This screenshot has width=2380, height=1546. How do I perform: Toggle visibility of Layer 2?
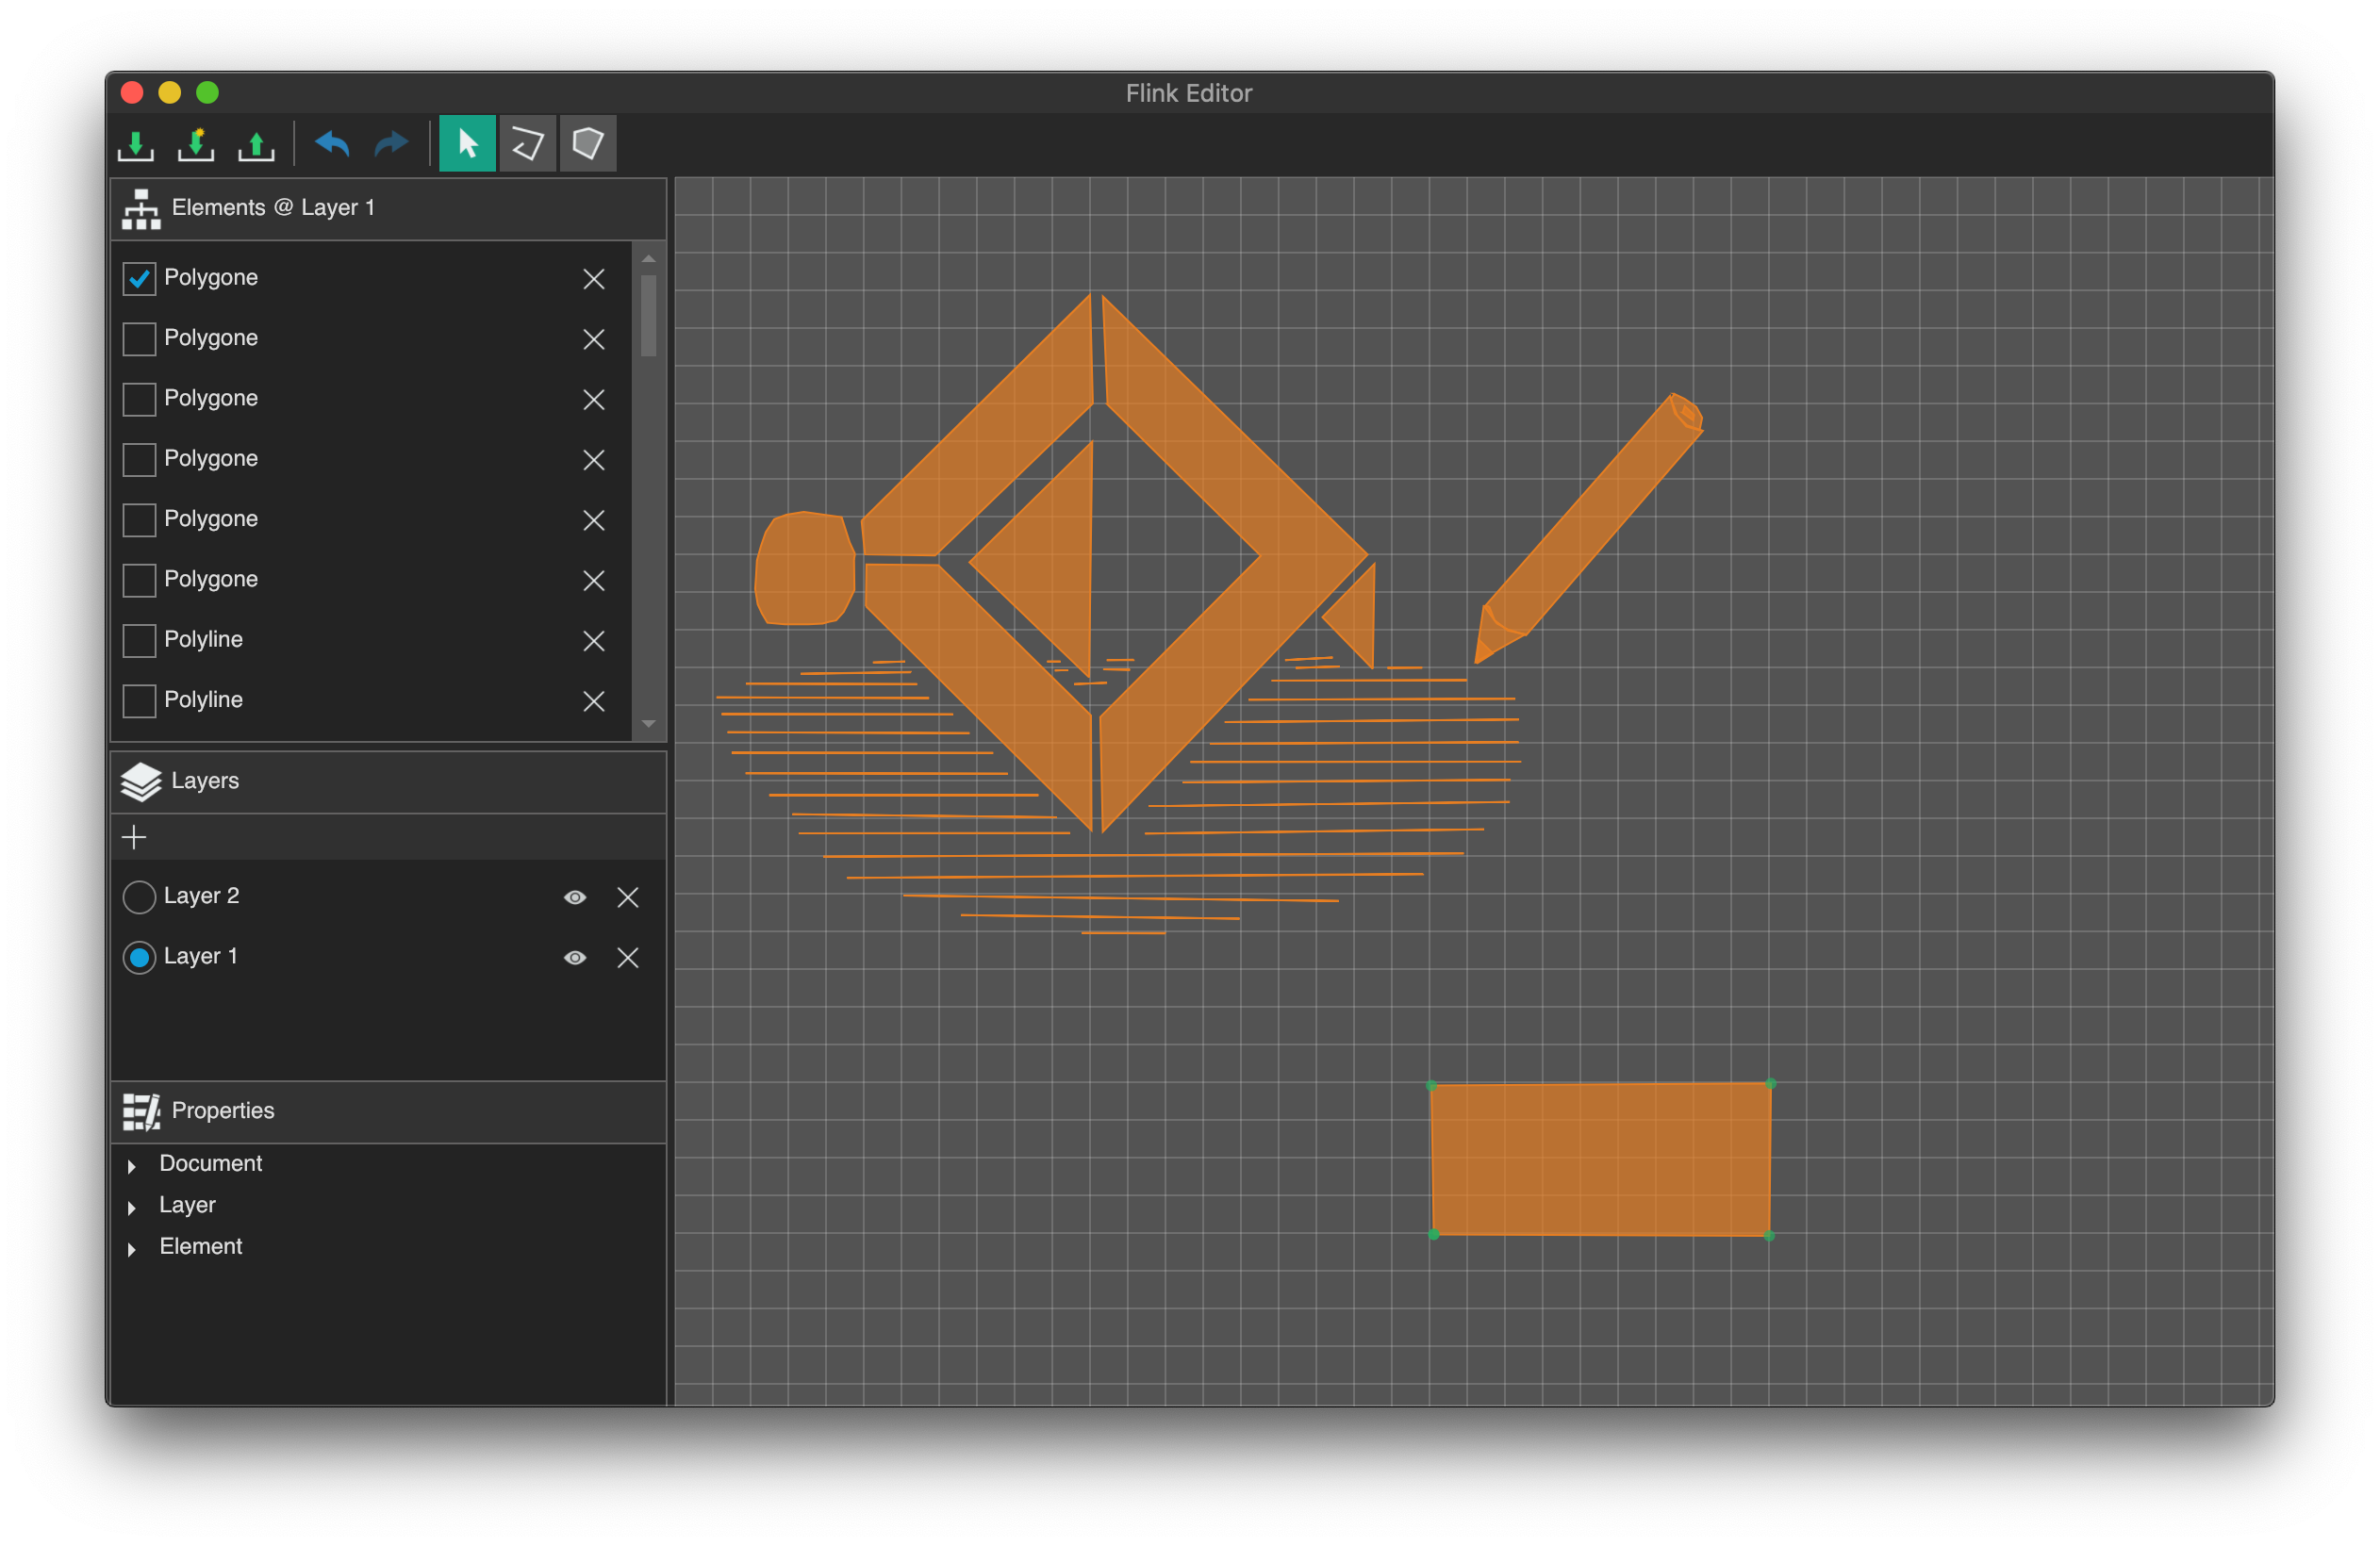coord(575,897)
